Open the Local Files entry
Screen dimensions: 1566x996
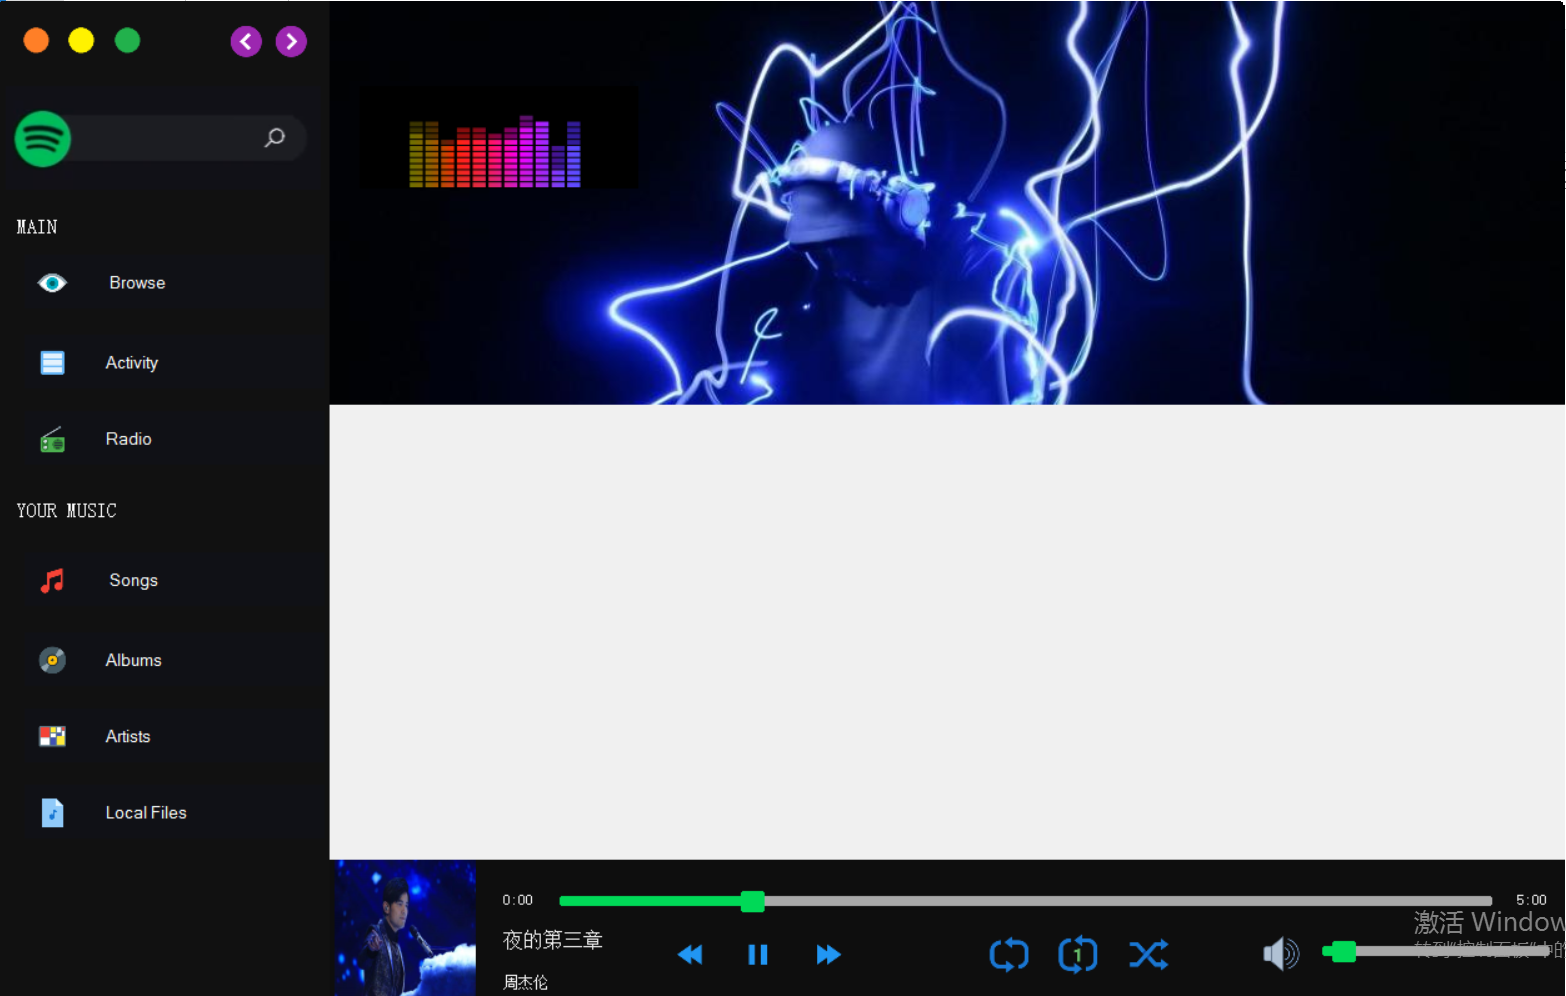click(146, 813)
